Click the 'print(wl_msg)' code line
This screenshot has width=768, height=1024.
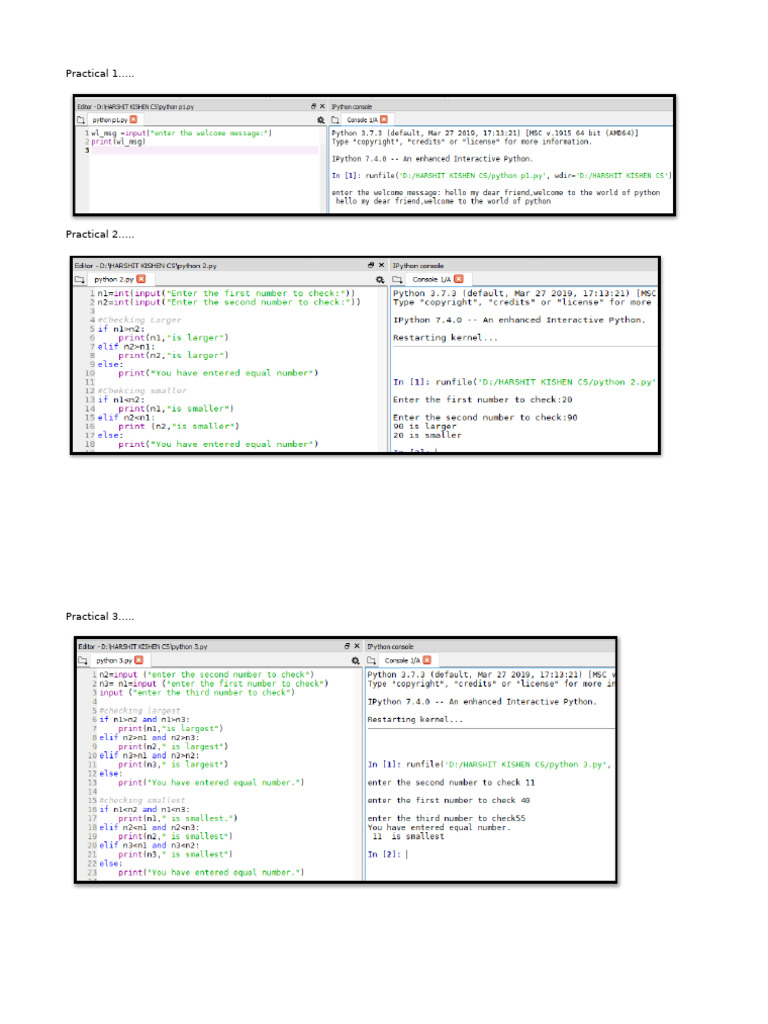[x=118, y=142]
